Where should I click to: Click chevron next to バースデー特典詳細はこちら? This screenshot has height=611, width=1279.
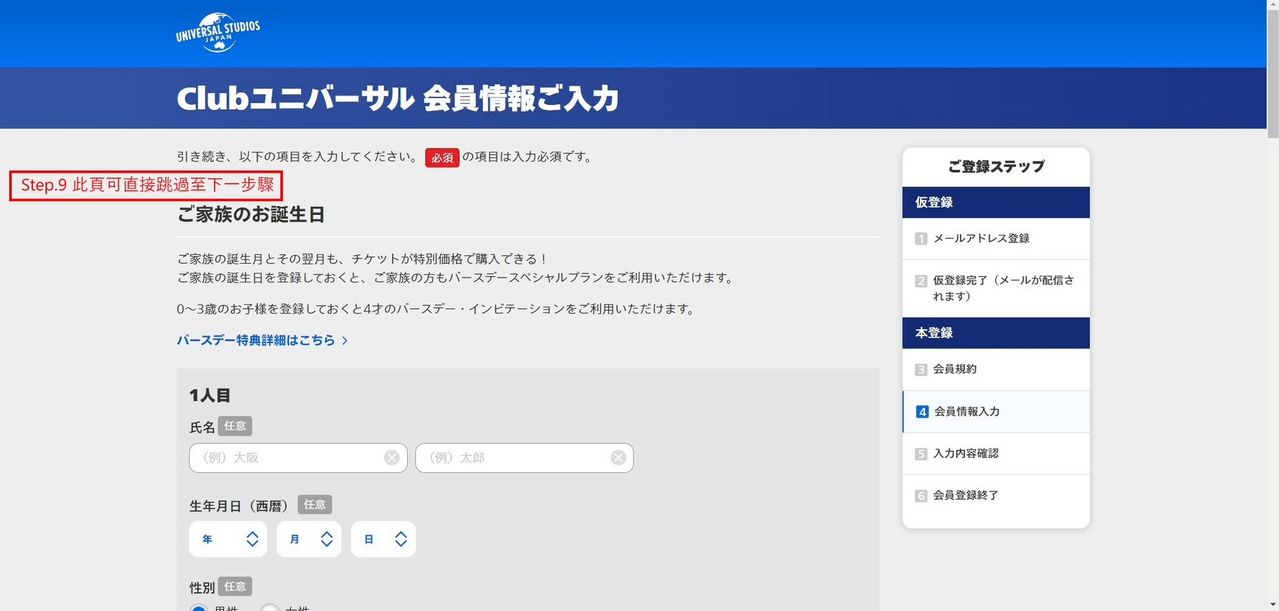(x=345, y=340)
